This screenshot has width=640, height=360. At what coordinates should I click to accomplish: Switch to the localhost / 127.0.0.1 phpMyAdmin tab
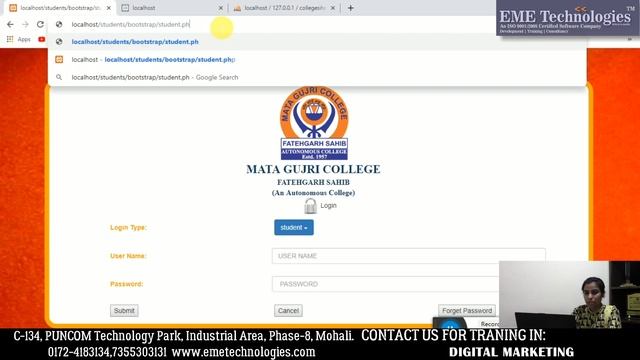284,8
